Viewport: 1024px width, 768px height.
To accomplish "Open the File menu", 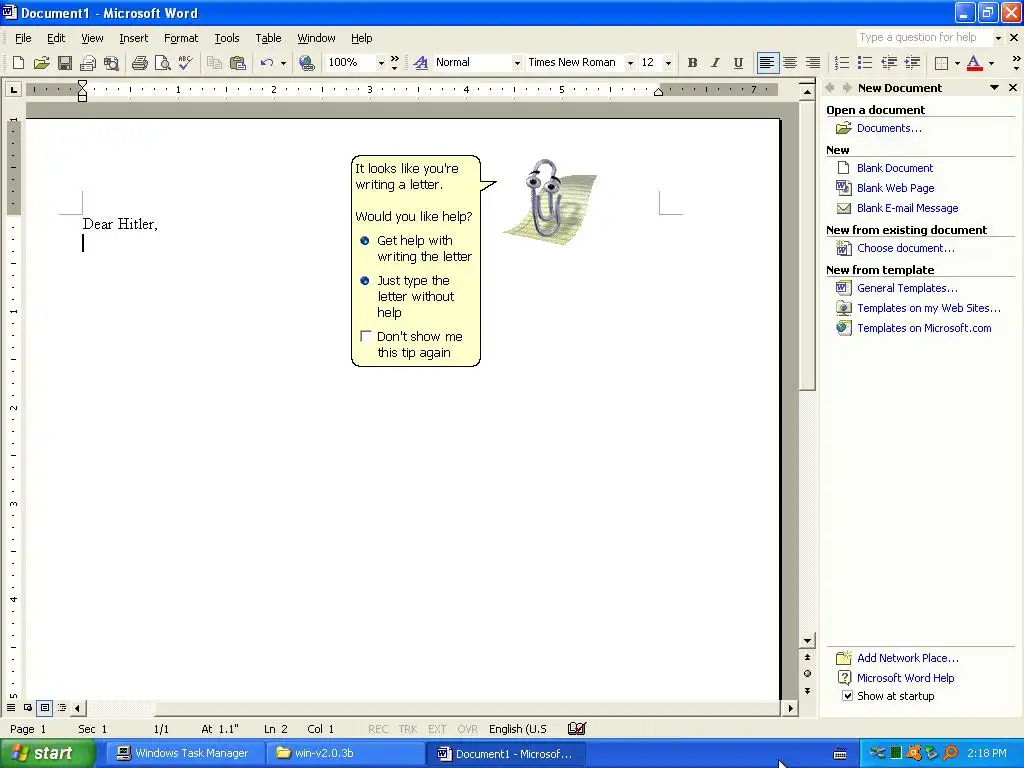I will click(x=23, y=38).
